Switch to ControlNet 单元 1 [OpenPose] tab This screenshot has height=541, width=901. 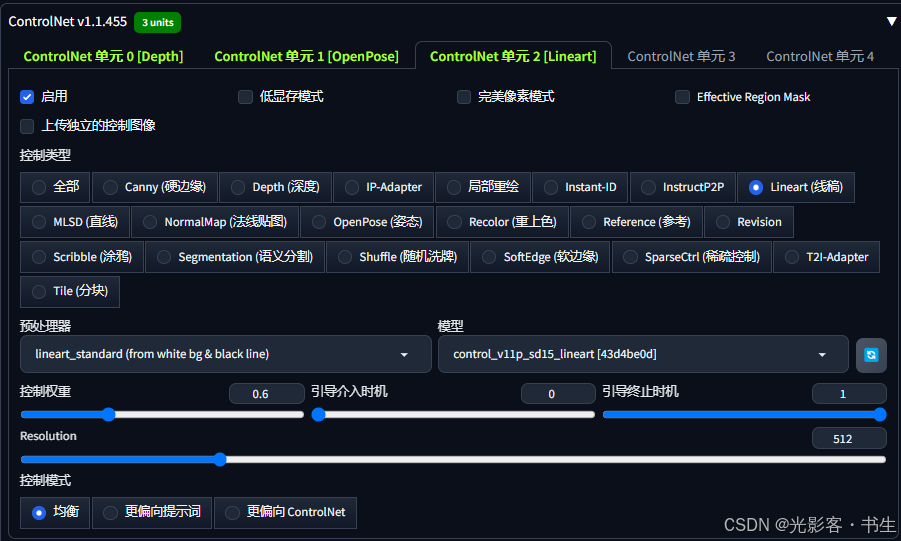pos(306,56)
